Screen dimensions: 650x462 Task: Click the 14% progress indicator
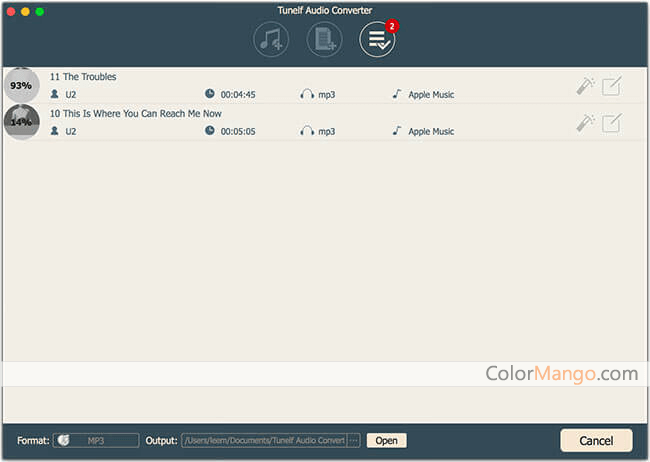point(21,122)
